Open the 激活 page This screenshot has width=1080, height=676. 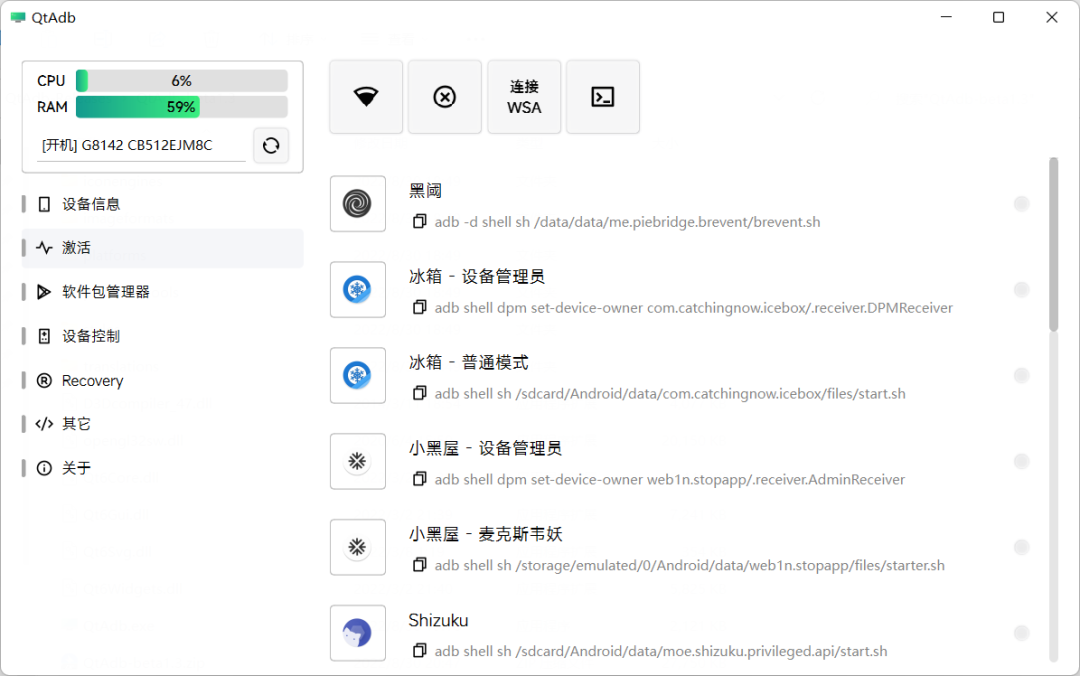163,247
